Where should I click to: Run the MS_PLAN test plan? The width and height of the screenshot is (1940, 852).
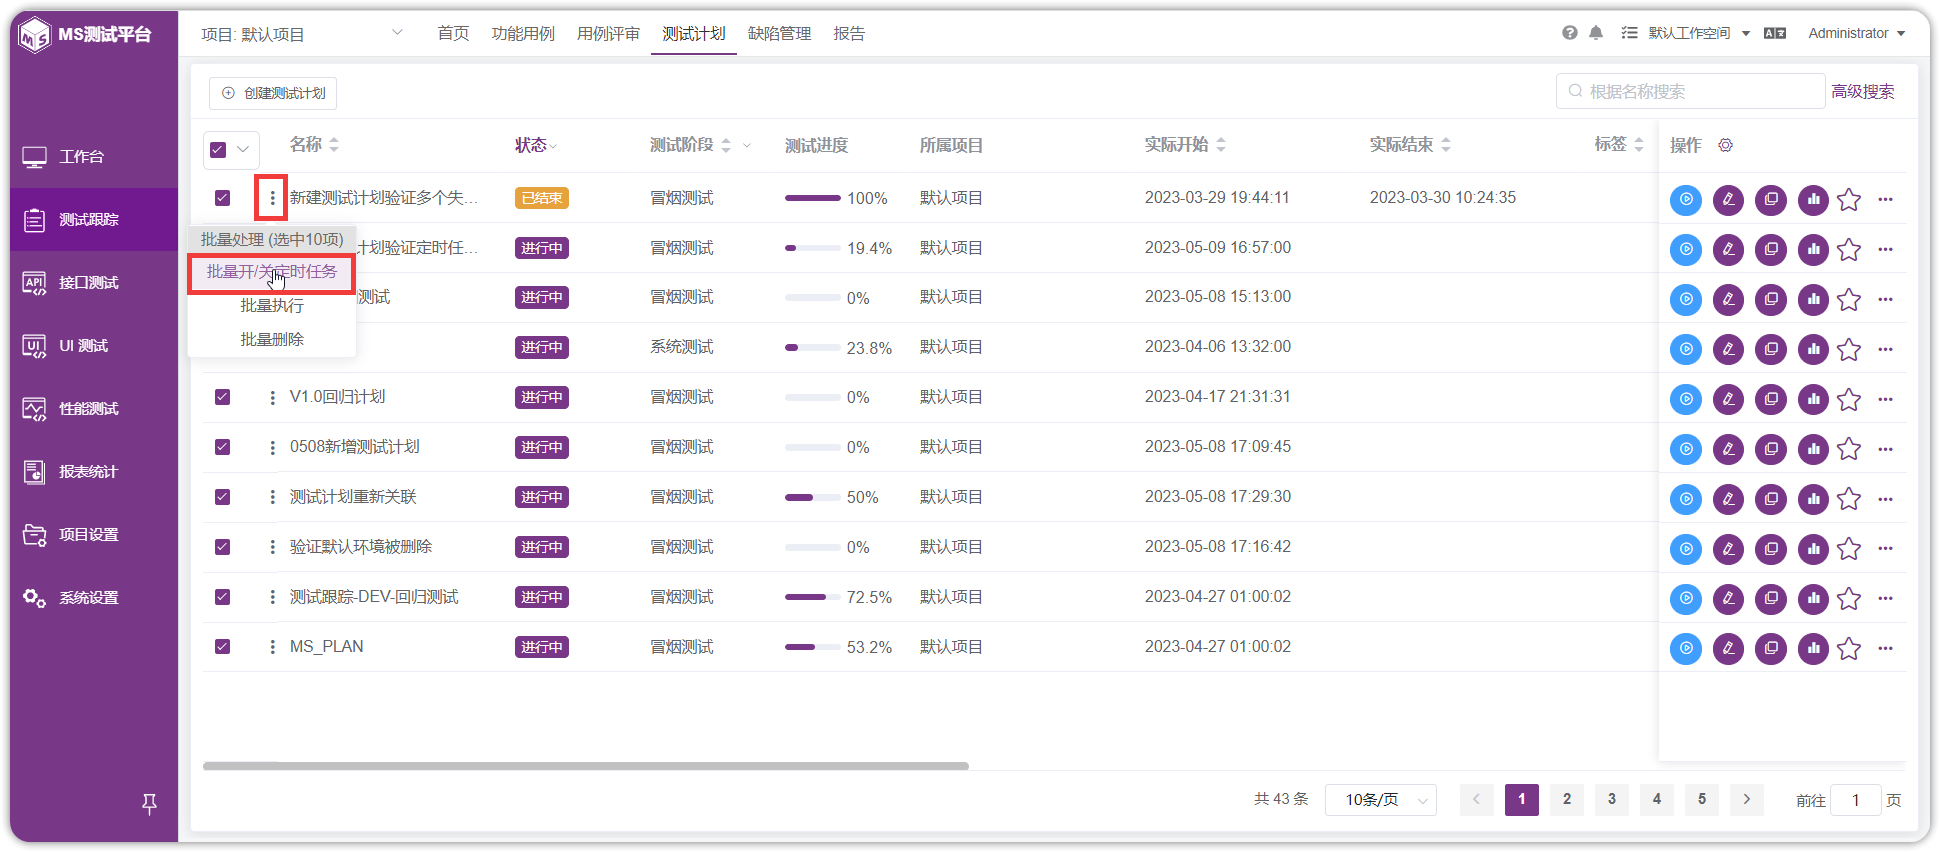[1686, 649]
